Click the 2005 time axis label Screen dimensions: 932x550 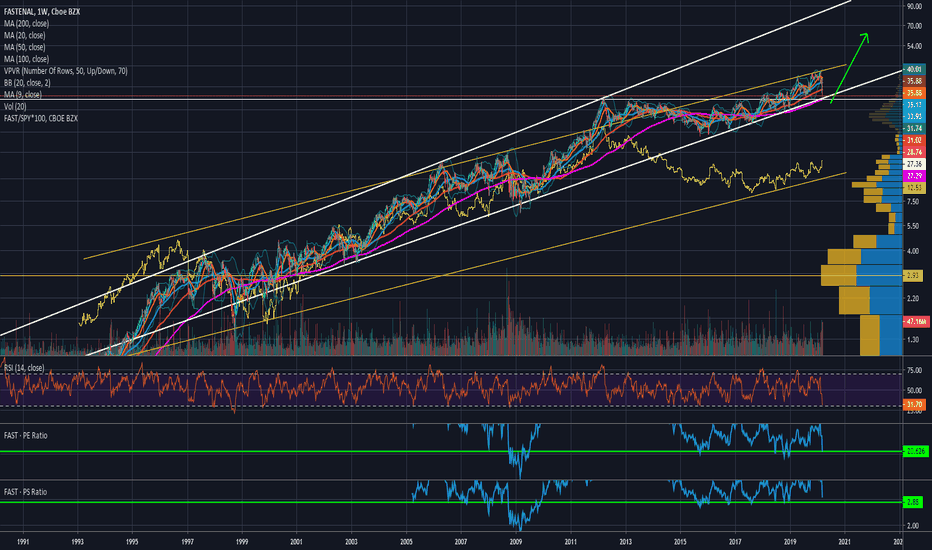tap(407, 542)
